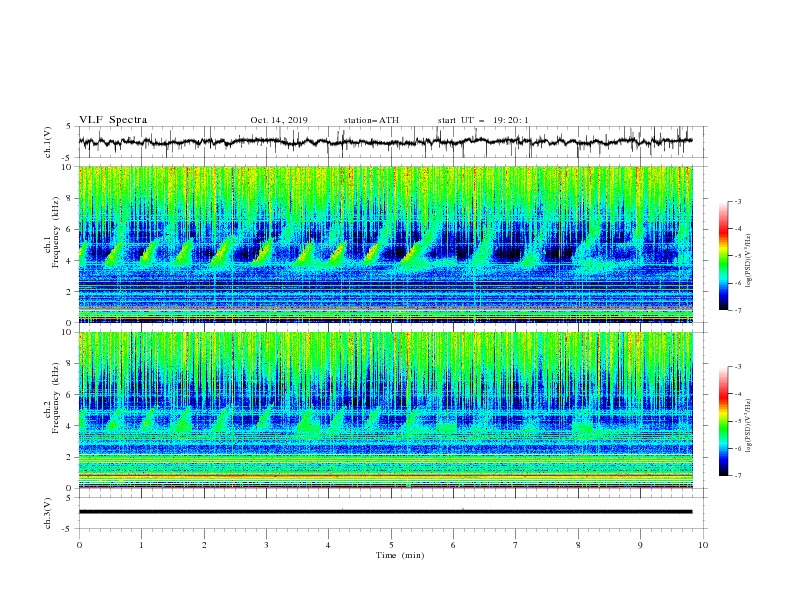Click the "-6" tick on the lower colorbar
The height and width of the screenshot is (612, 792).
coord(738,448)
